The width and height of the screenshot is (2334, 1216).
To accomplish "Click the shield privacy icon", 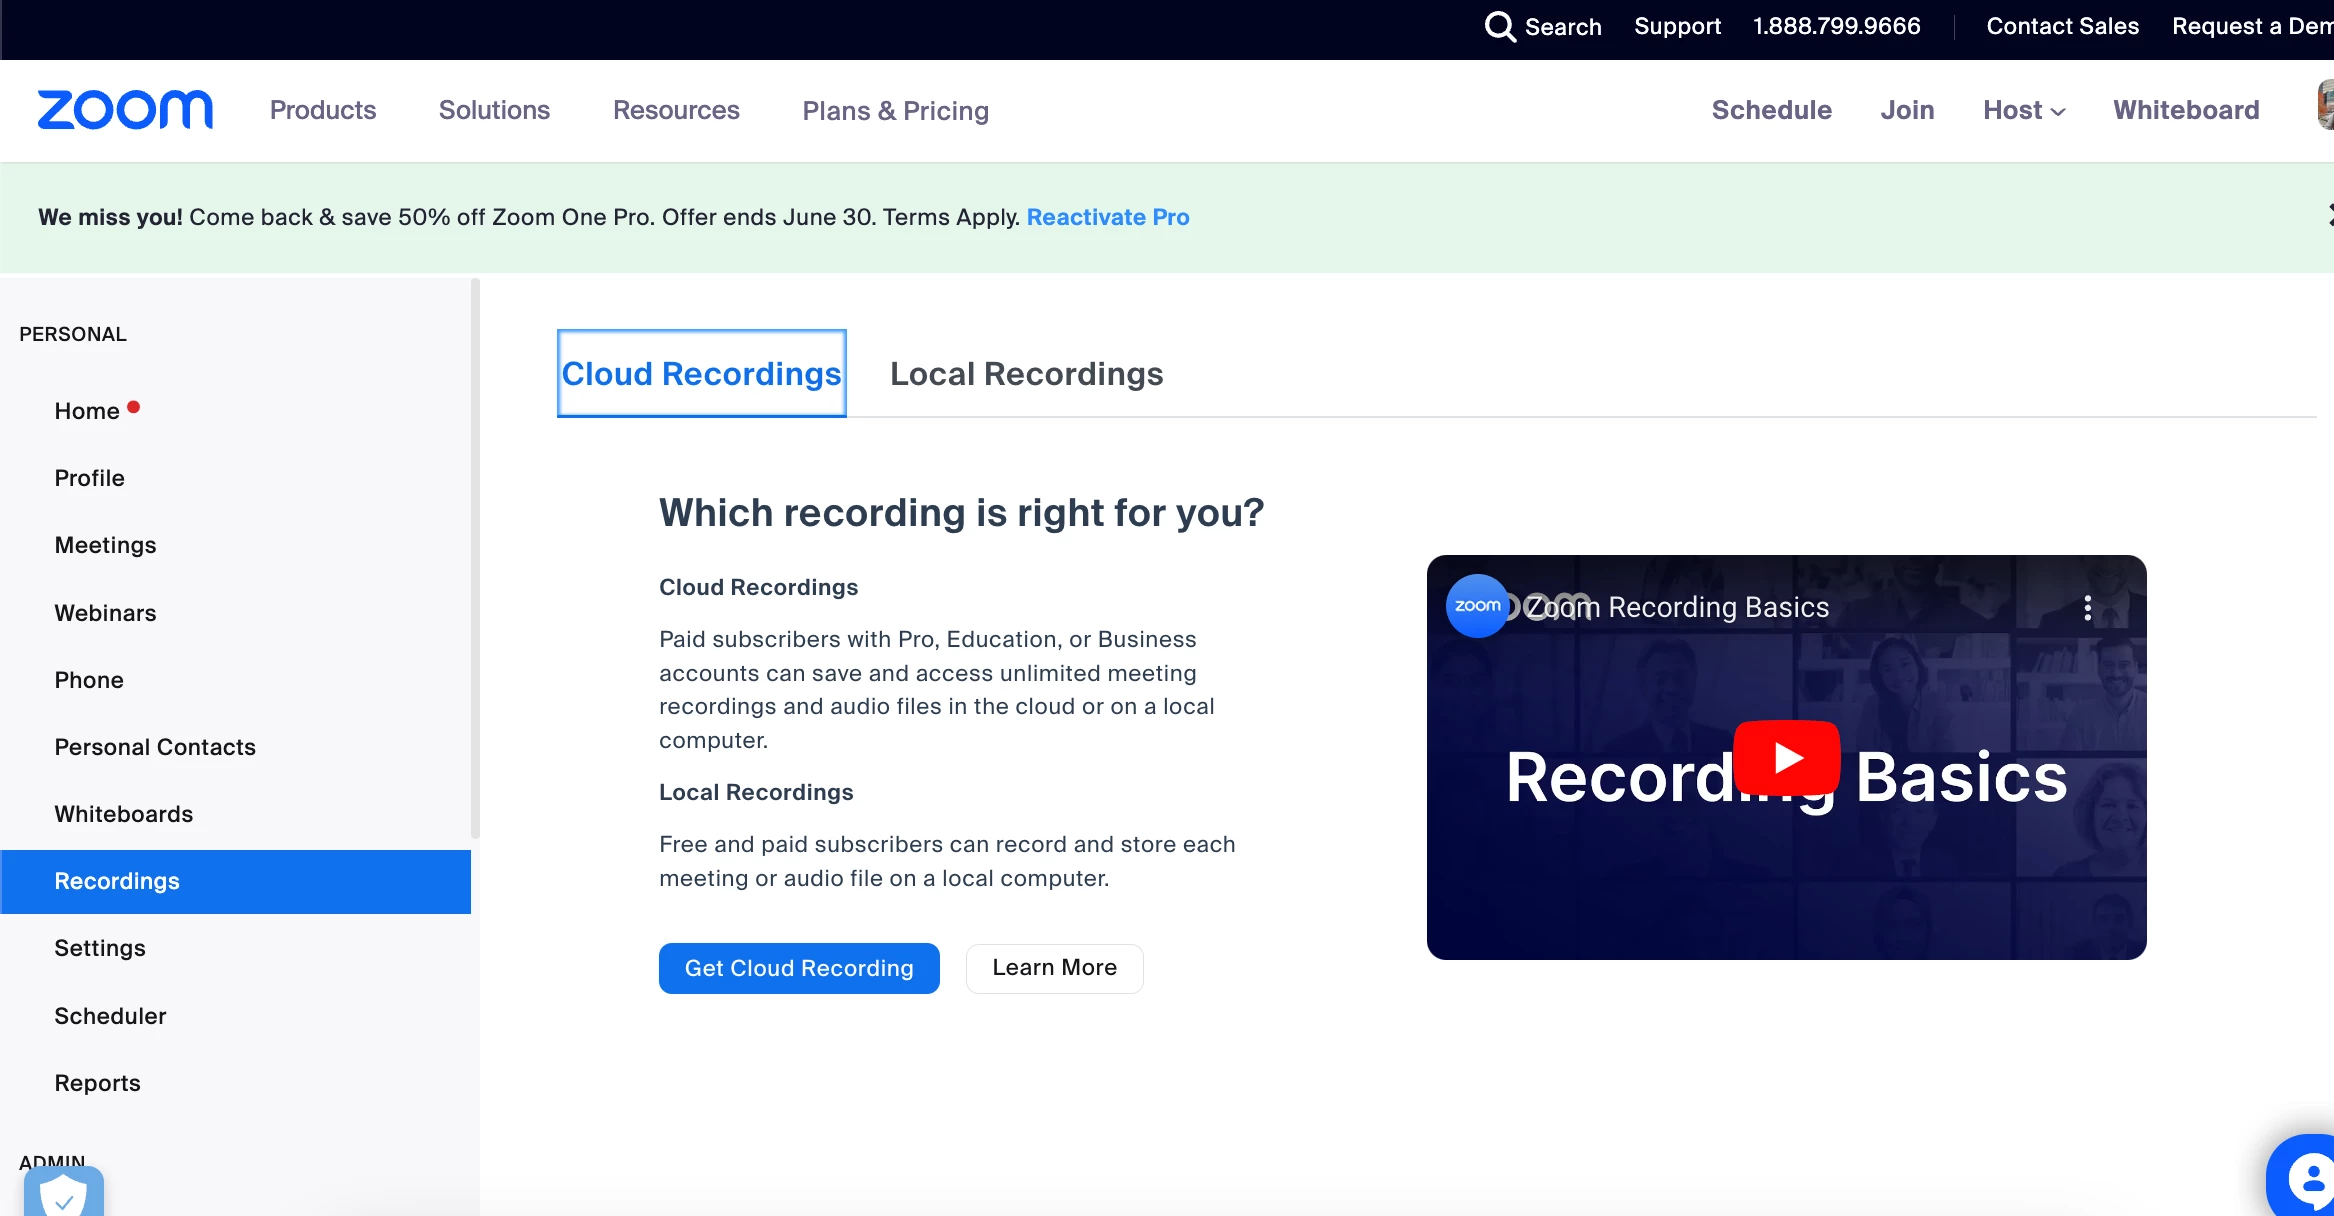I will [x=64, y=1193].
